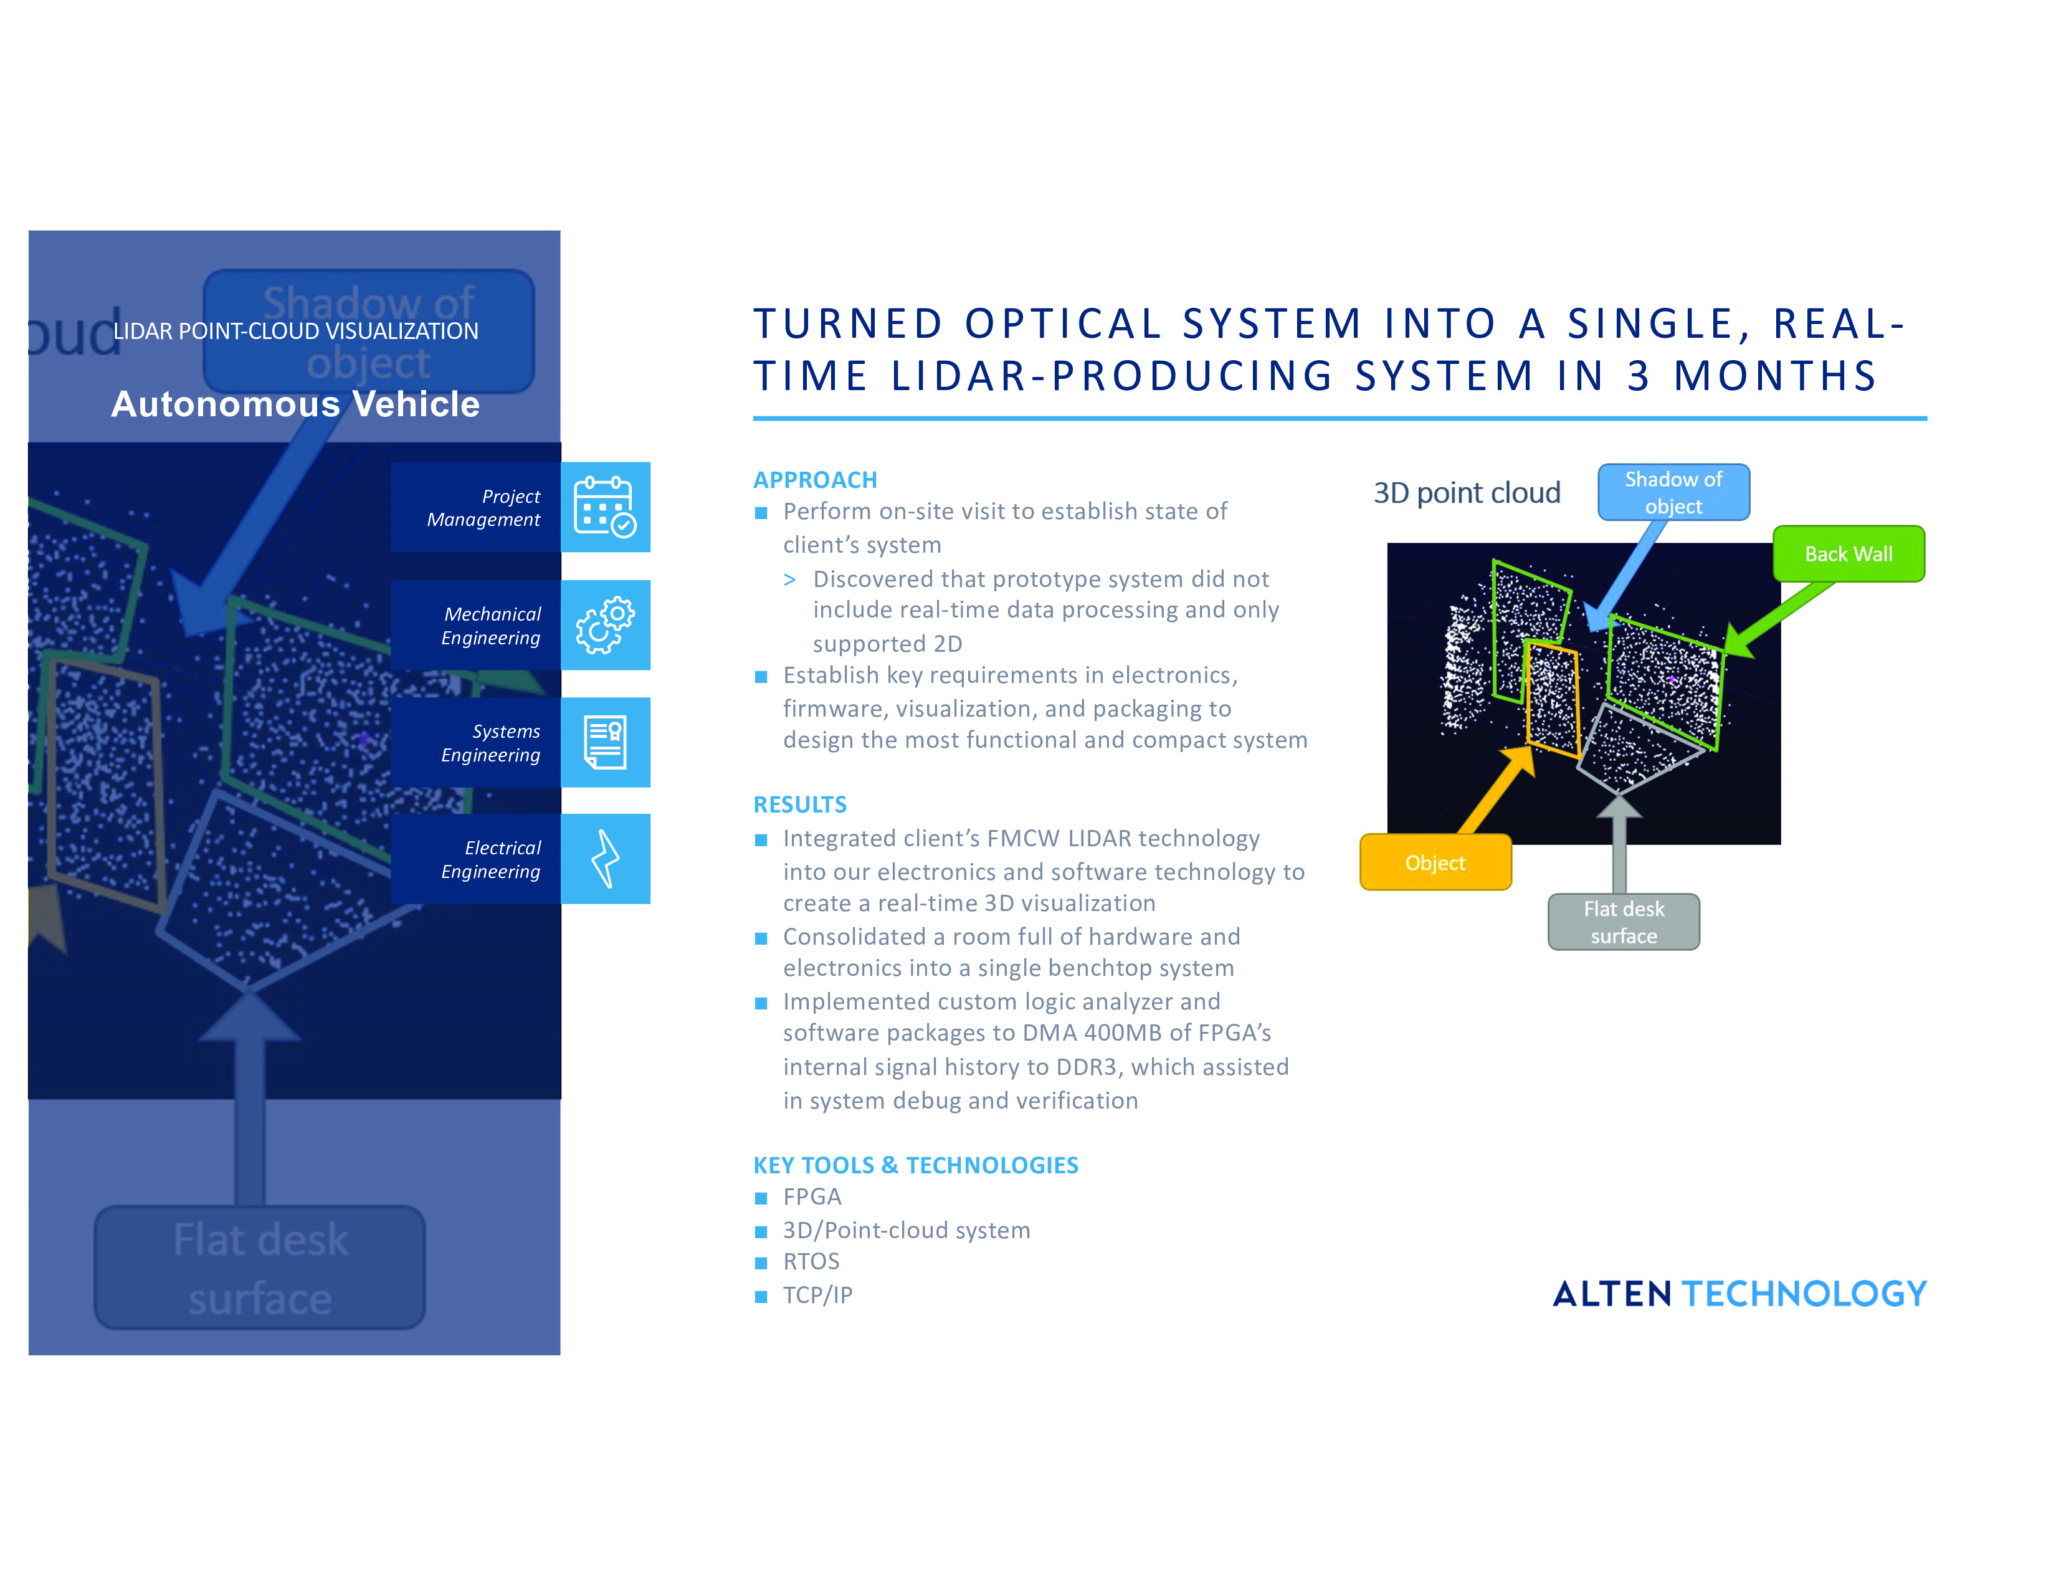Select the Electrical Engineering label

[490, 860]
